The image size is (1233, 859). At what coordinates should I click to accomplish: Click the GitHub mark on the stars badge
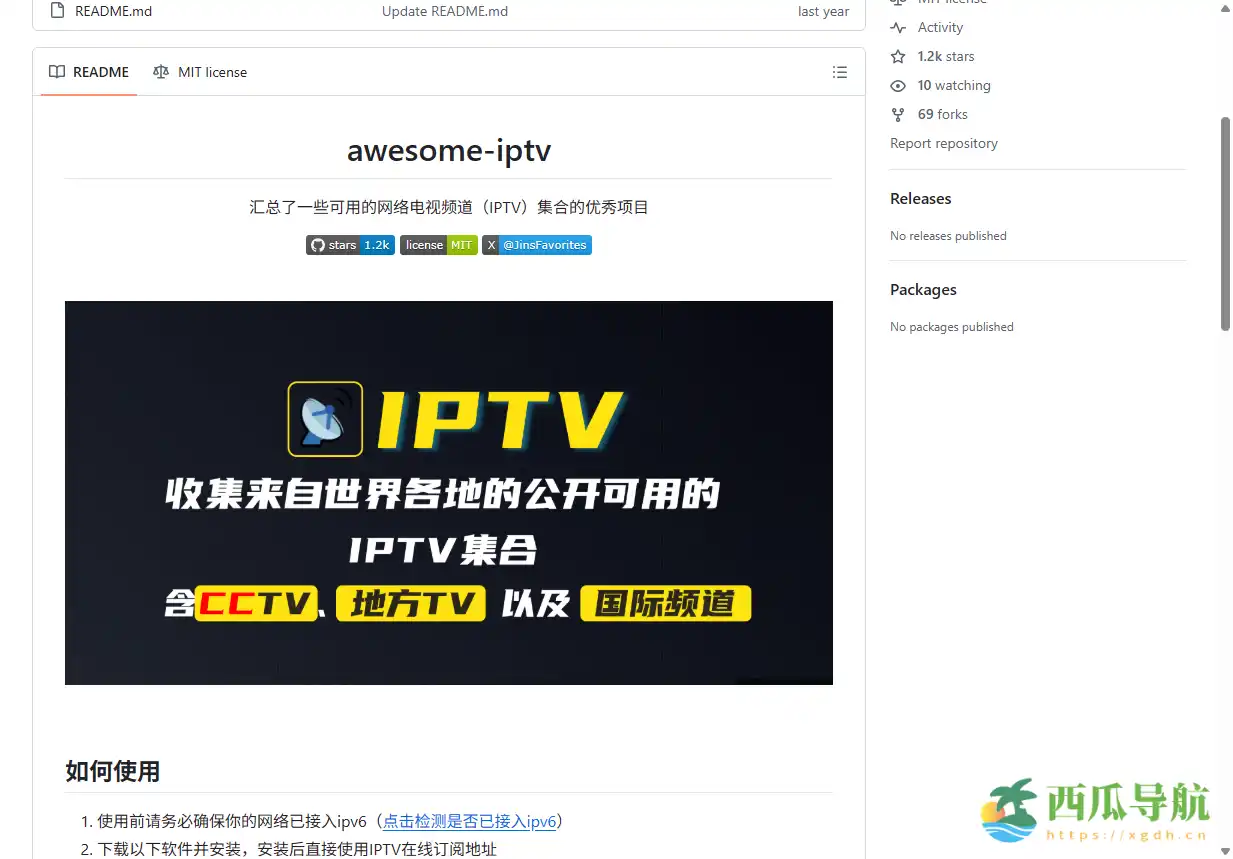[x=317, y=244]
